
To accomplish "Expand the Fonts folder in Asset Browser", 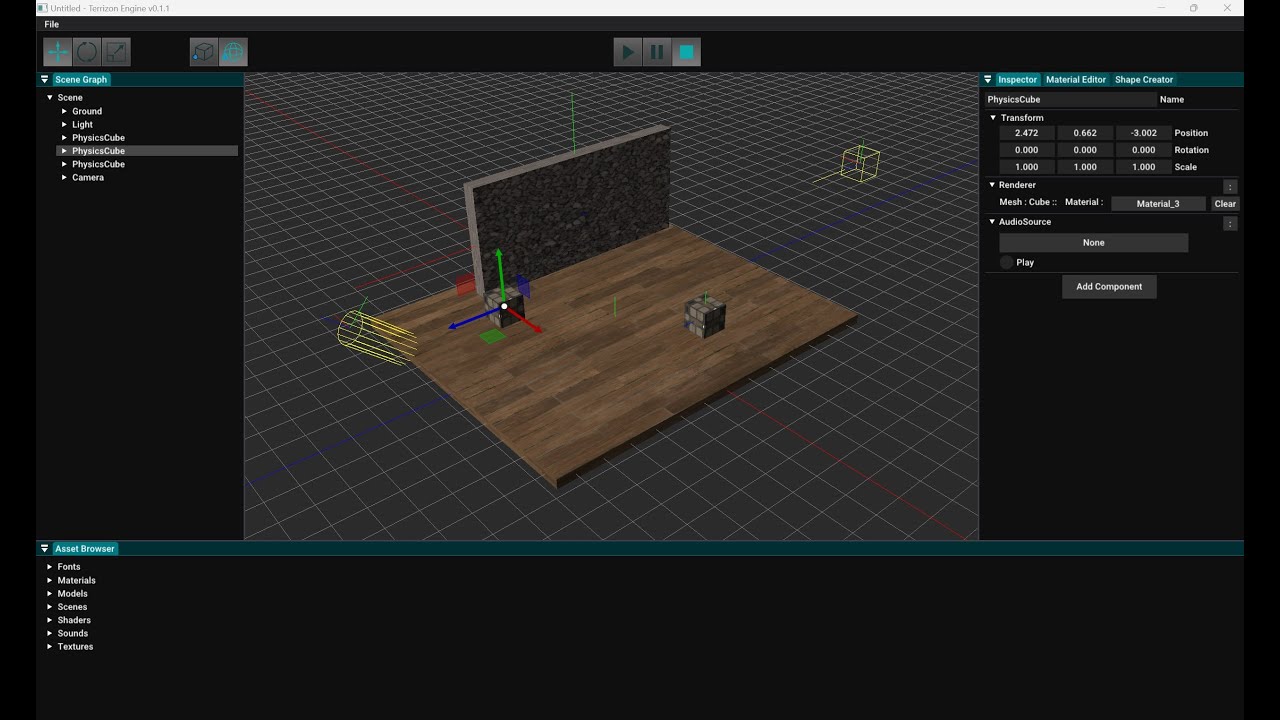I will tap(50, 567).
